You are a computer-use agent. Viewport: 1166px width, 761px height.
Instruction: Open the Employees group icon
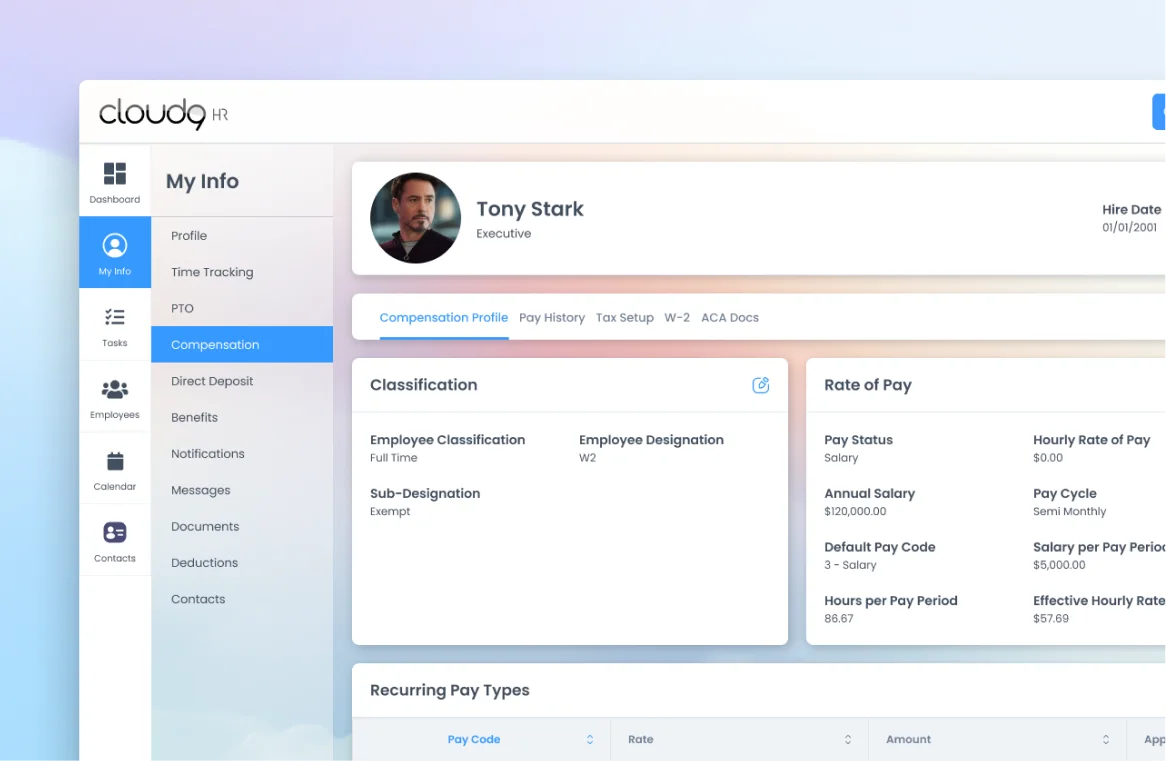115,389
